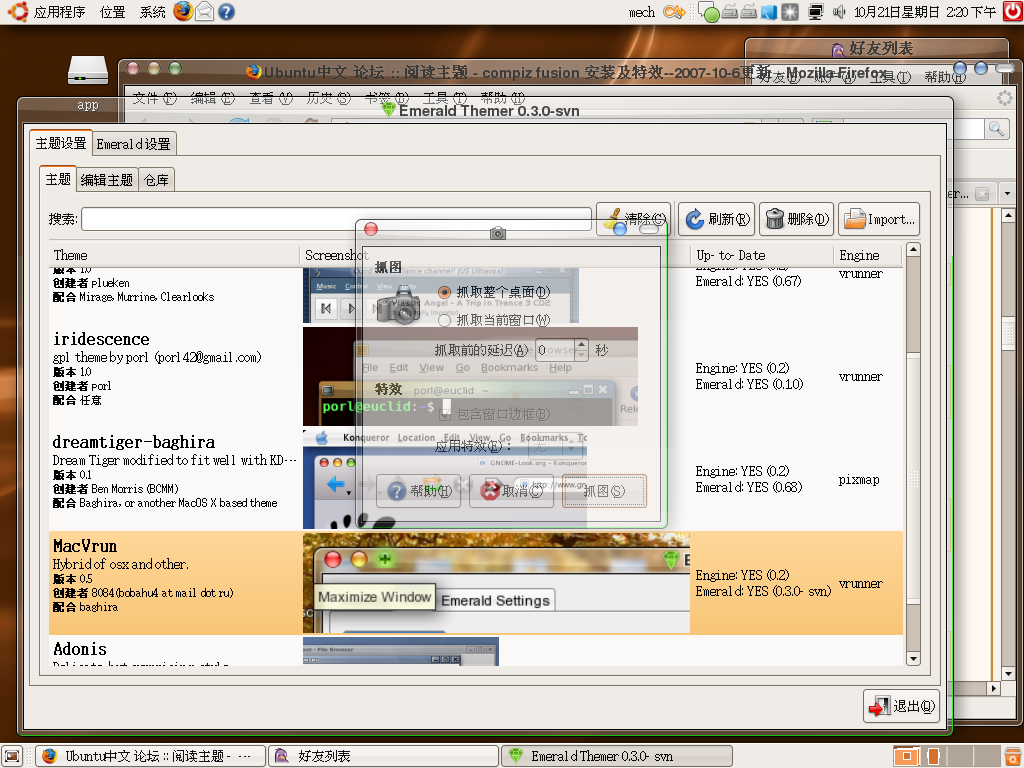Select 抓取整个桌面 (grab whole desktop) option

(x=494, y=292)
